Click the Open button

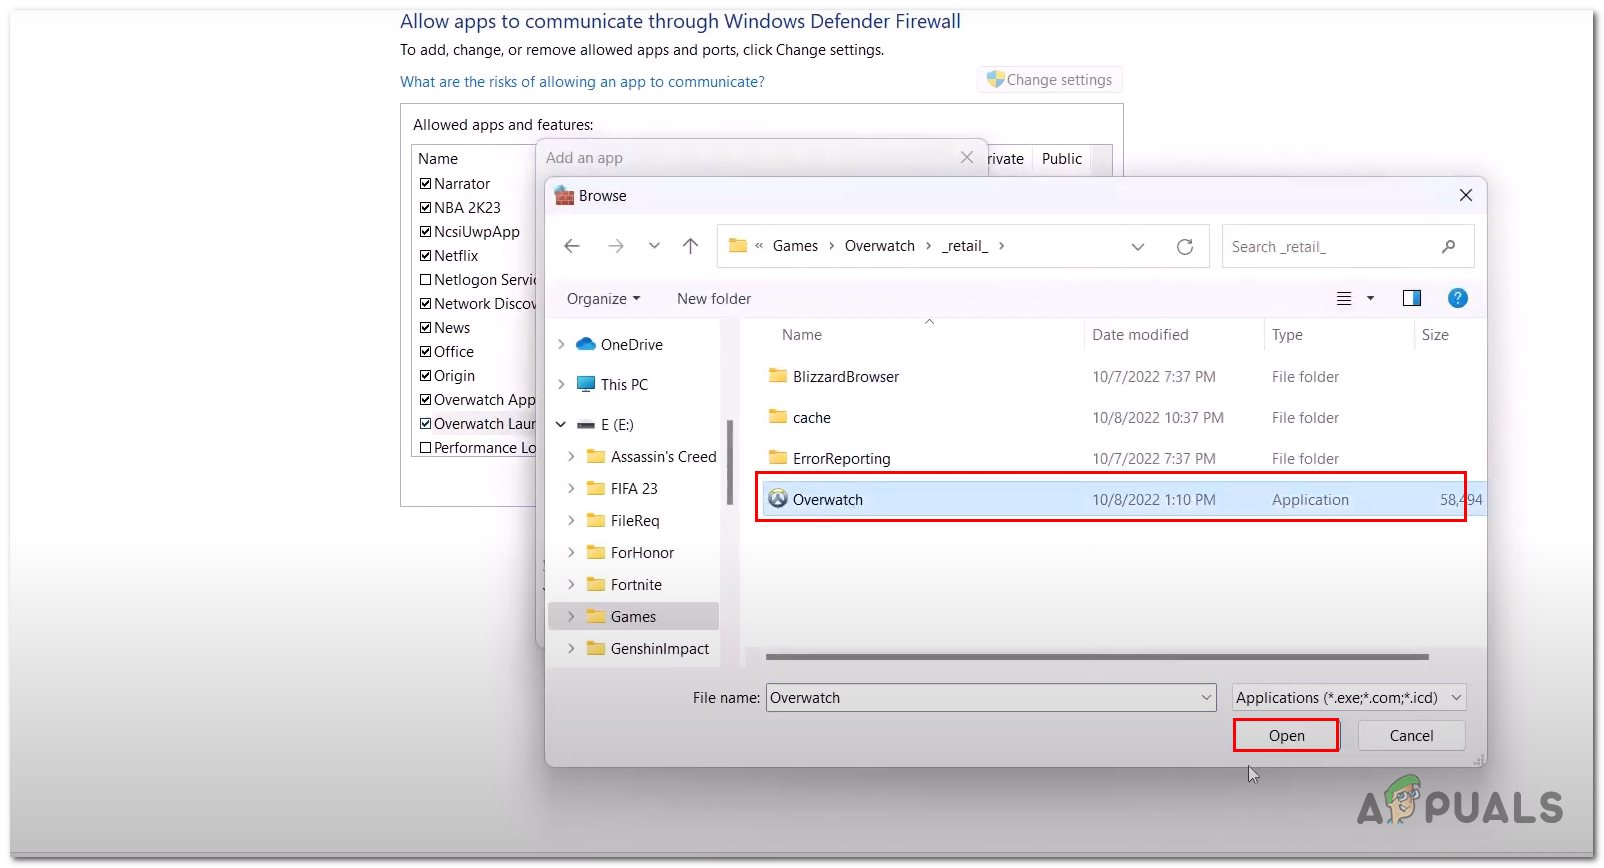1286,736
